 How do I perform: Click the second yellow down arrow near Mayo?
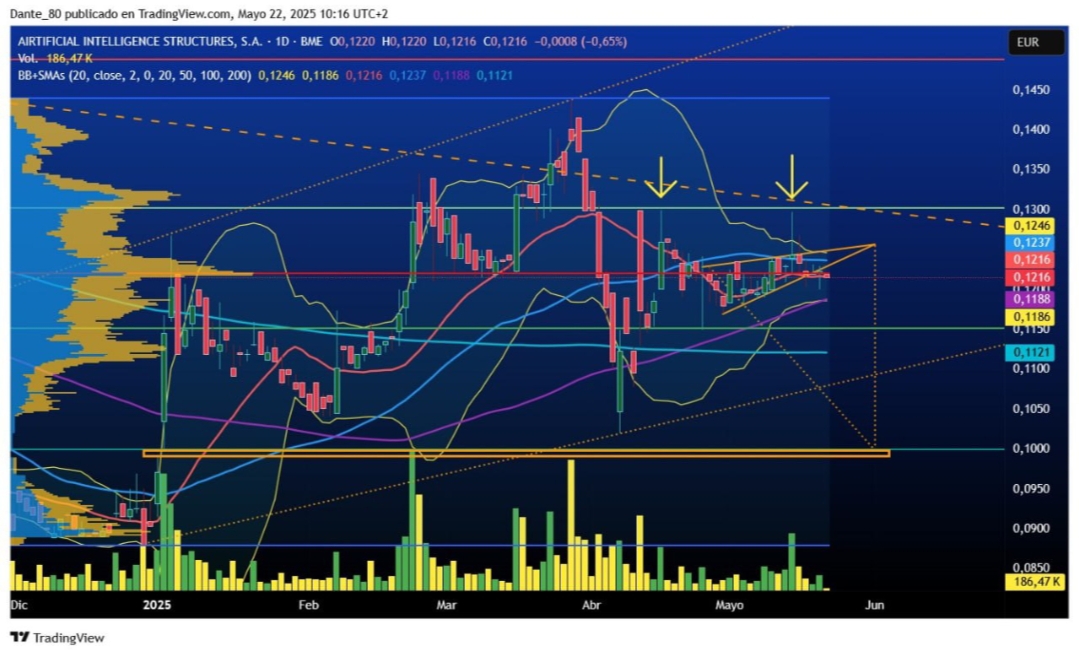(x=791, y=177)
